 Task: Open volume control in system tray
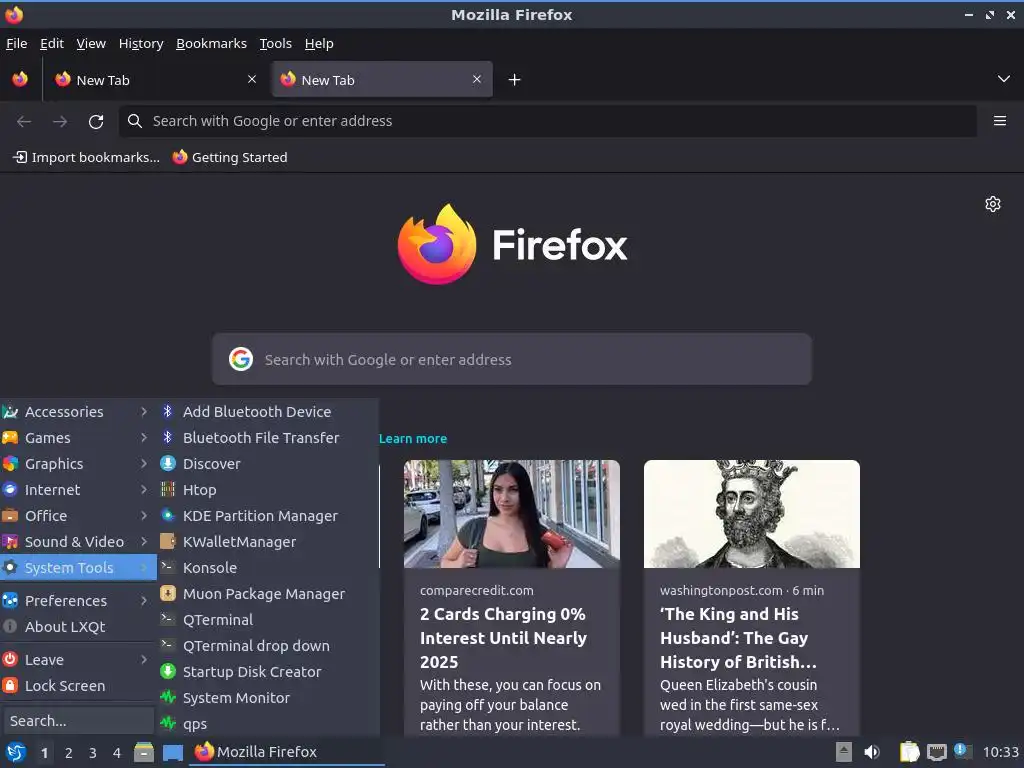pyautogui.click(x=872, y=752)
